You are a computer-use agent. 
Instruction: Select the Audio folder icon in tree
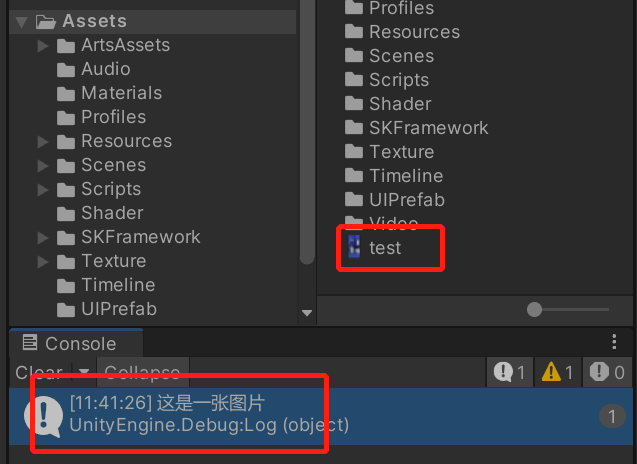(67, 69)
